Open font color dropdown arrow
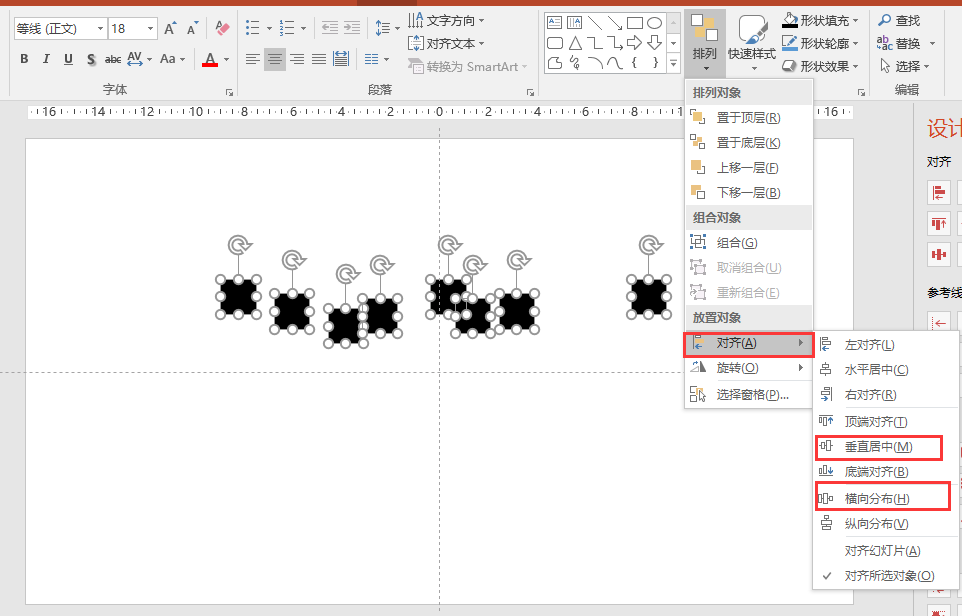Image resolution: width=962 pixels, height=616 pixels. [x=226, y=60]
